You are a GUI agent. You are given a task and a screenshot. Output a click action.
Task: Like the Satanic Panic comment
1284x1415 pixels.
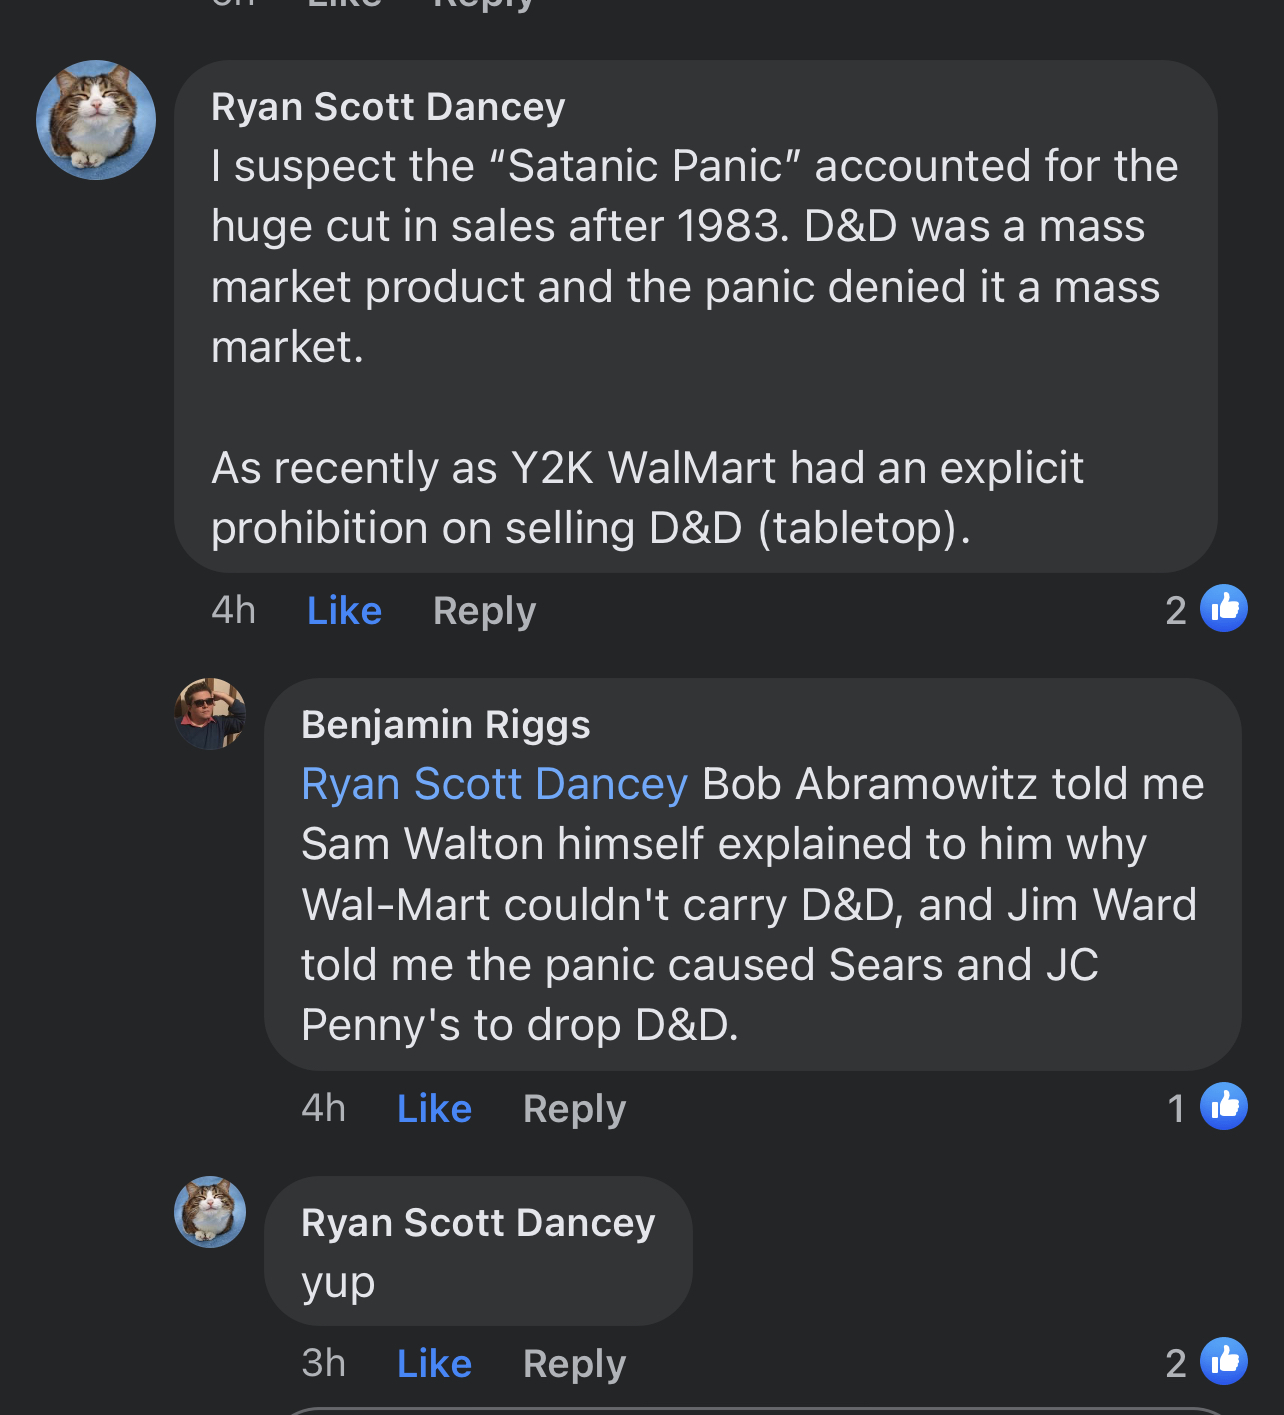pos(344,610)
